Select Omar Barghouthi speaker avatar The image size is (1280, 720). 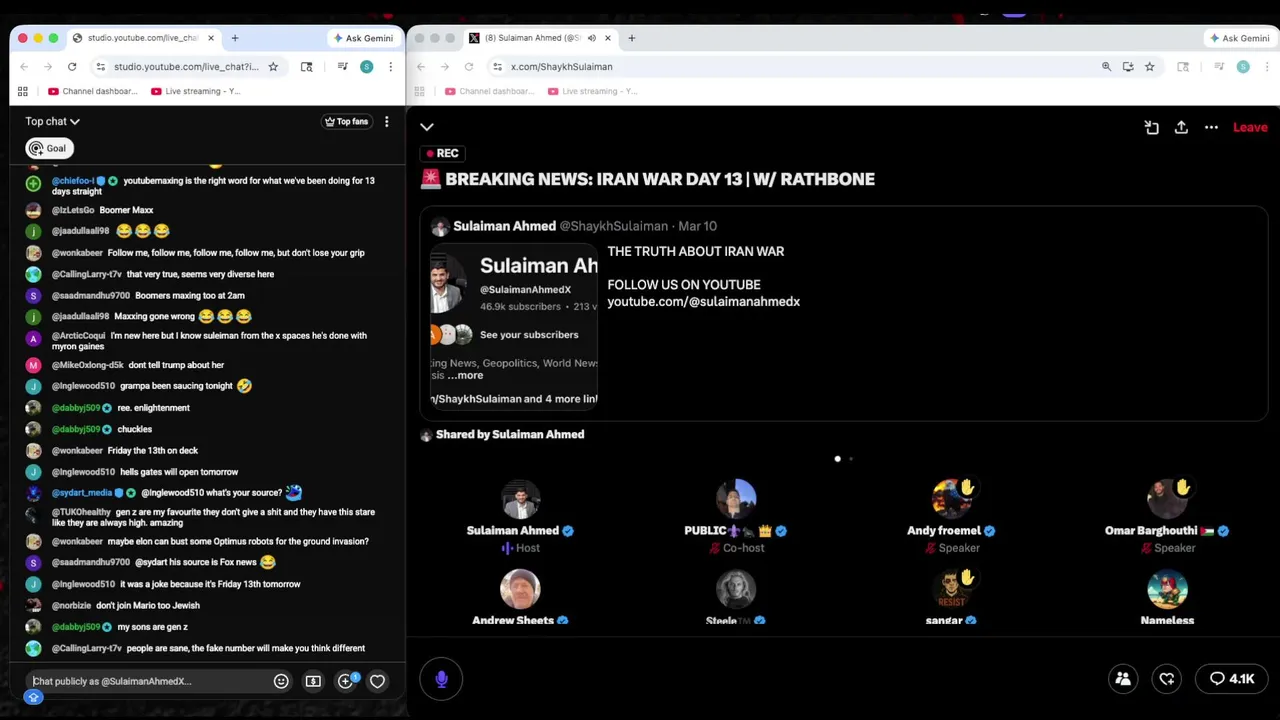click(1167, 499)
